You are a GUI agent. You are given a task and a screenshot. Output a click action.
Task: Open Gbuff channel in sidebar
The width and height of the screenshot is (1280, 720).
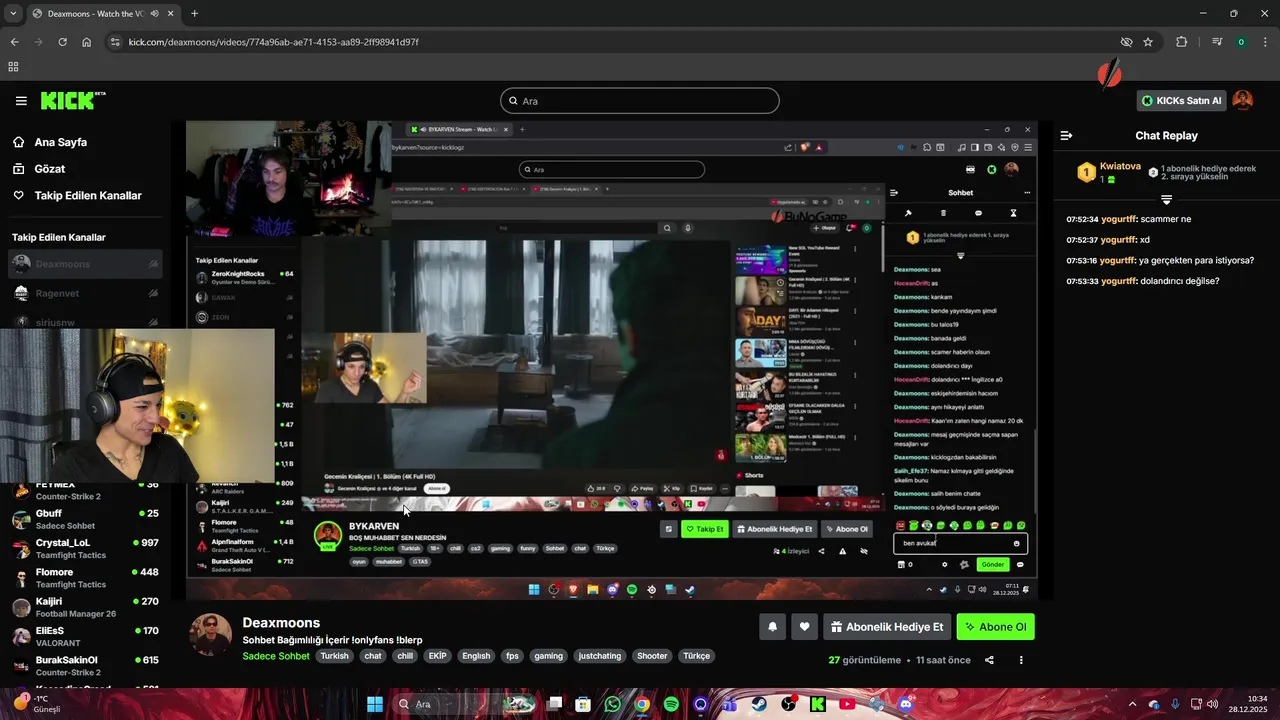pos(85,519)
